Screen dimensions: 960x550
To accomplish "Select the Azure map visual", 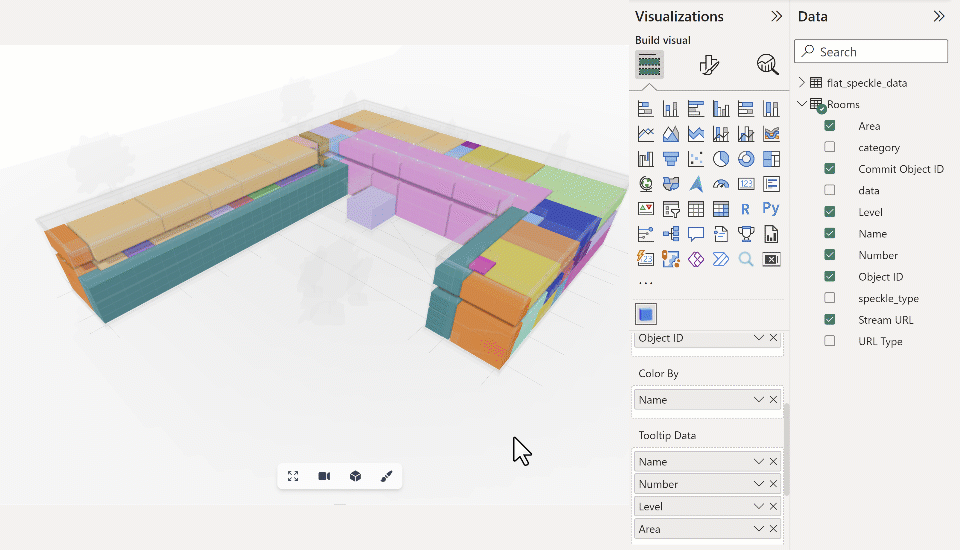I will (696, 184).
